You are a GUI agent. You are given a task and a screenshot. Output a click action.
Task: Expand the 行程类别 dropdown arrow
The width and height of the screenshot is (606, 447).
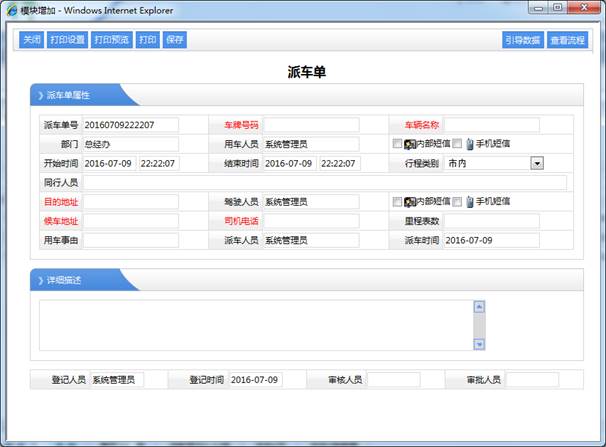(536, 163)
